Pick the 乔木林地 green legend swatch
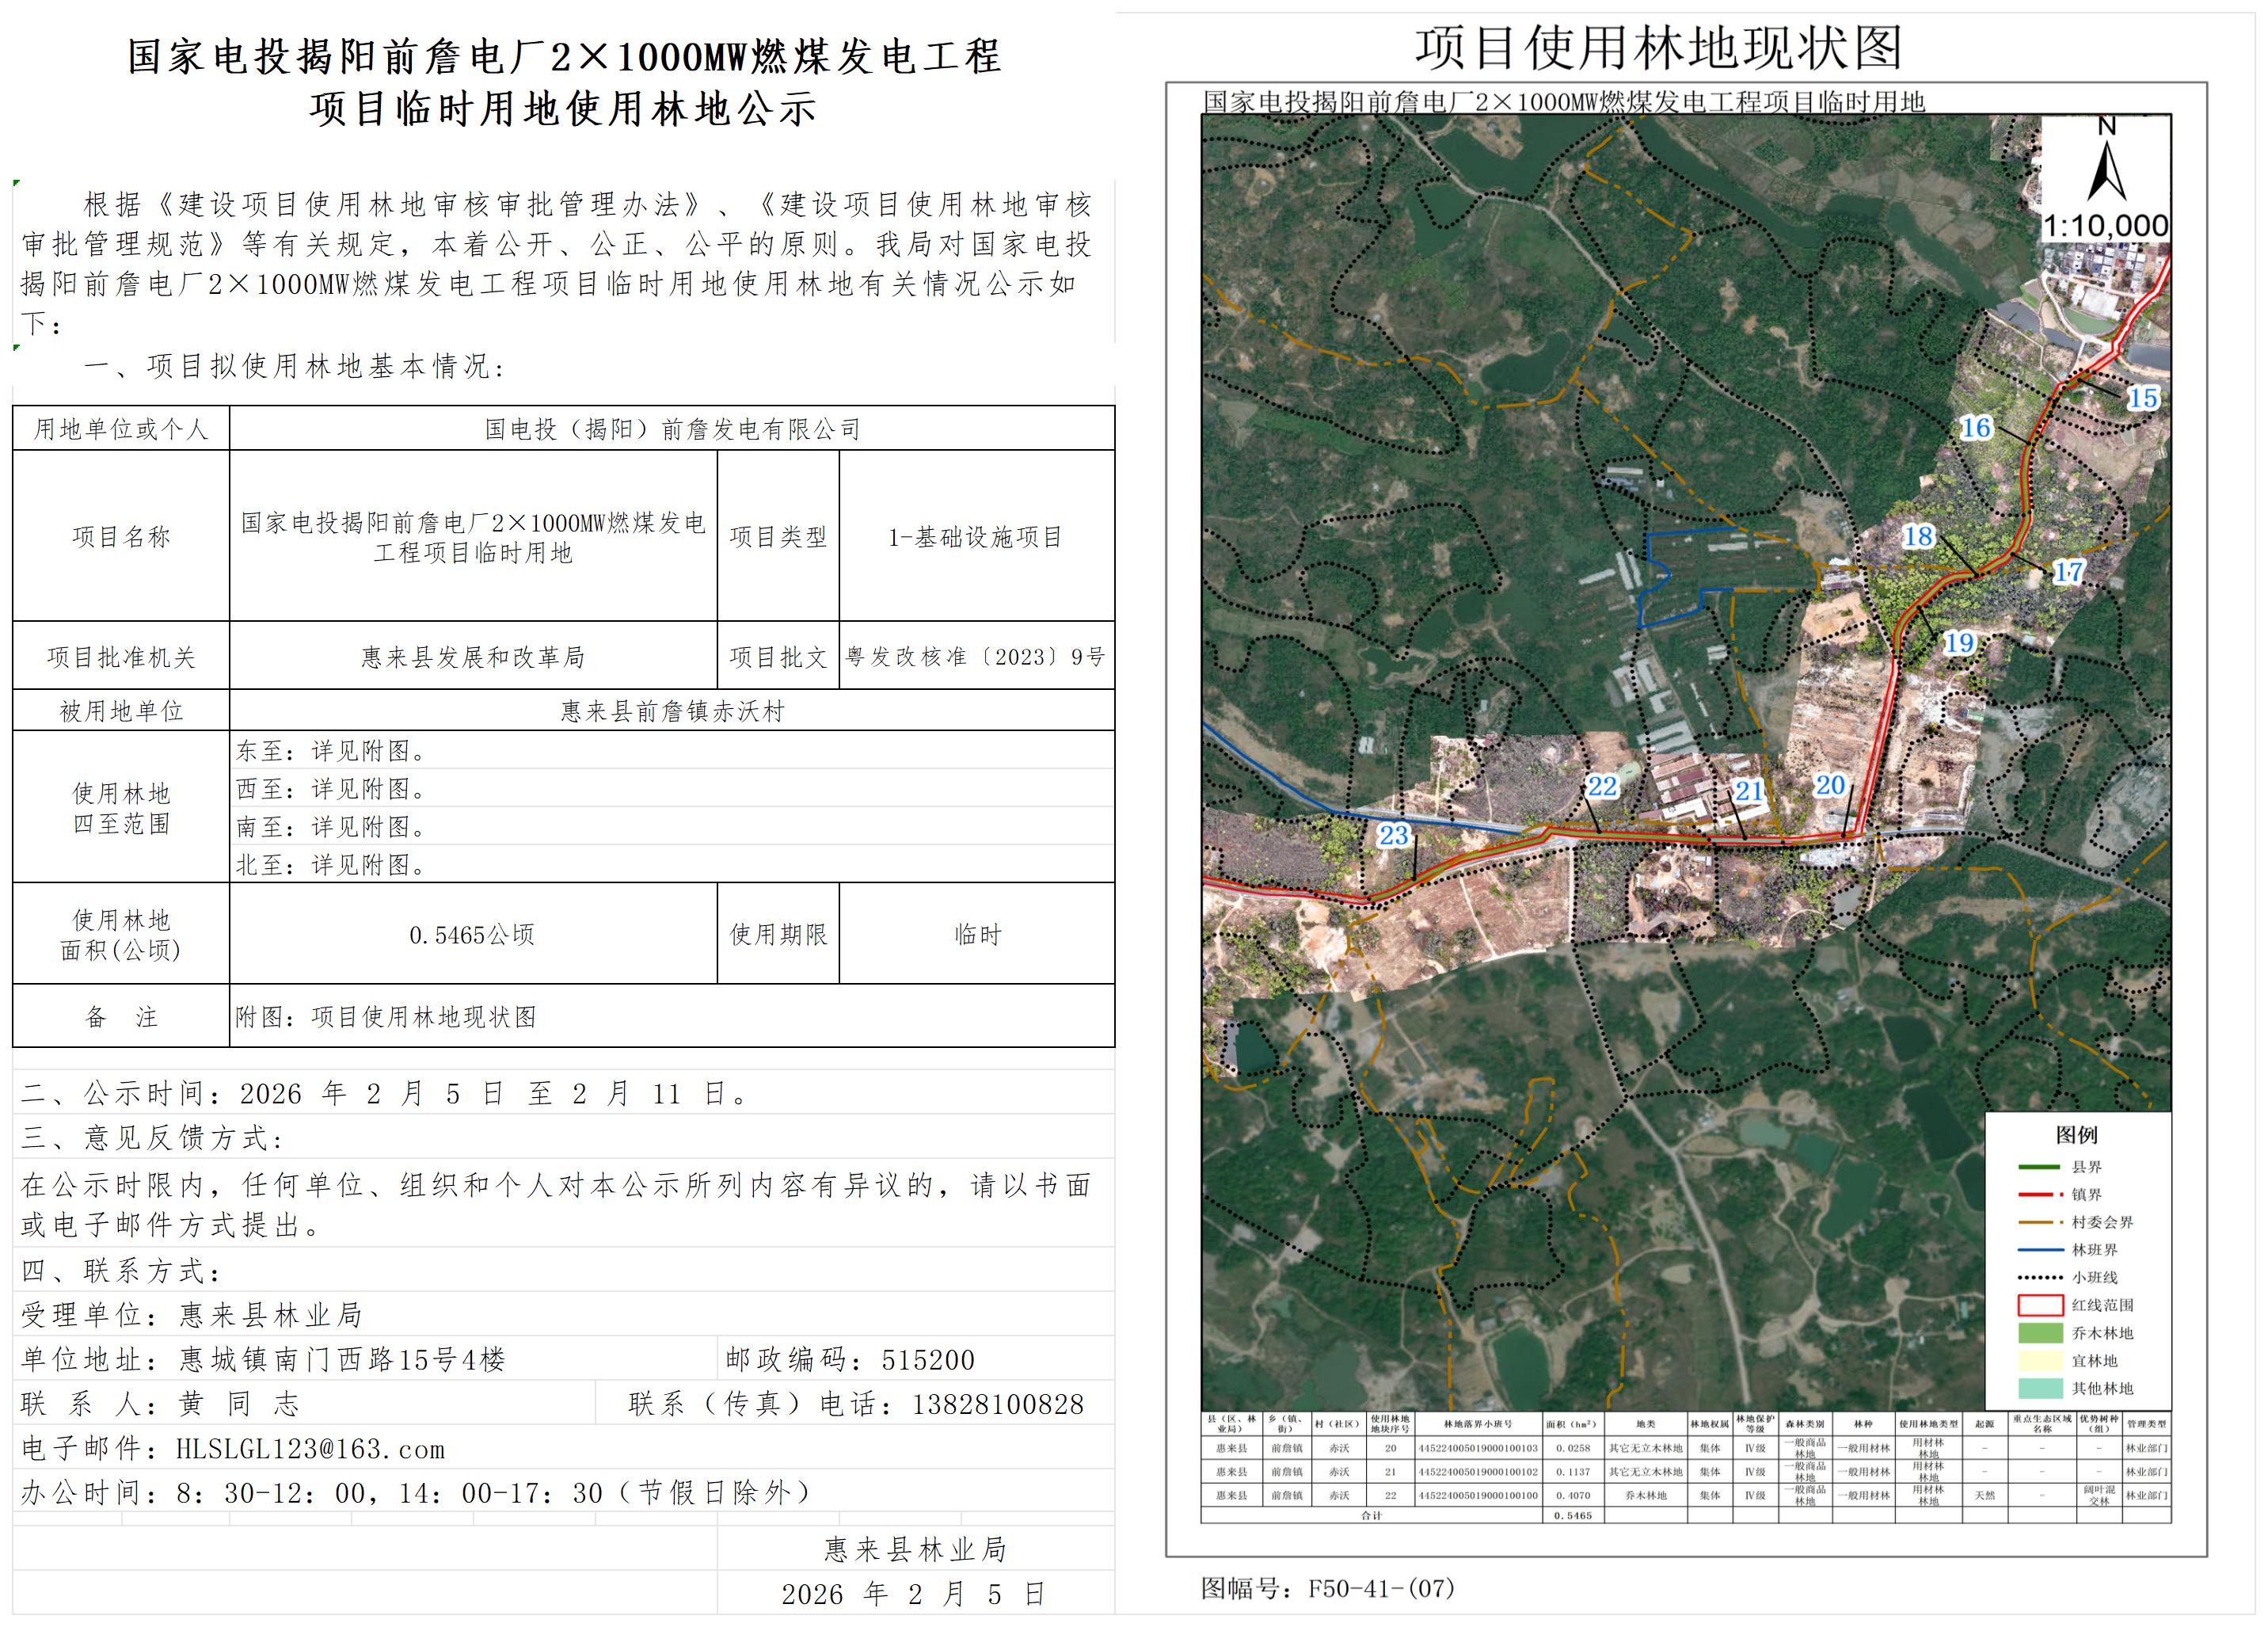Image resolution: width=2268 pixels, height=1627 pixels. coord(2040,1333)
